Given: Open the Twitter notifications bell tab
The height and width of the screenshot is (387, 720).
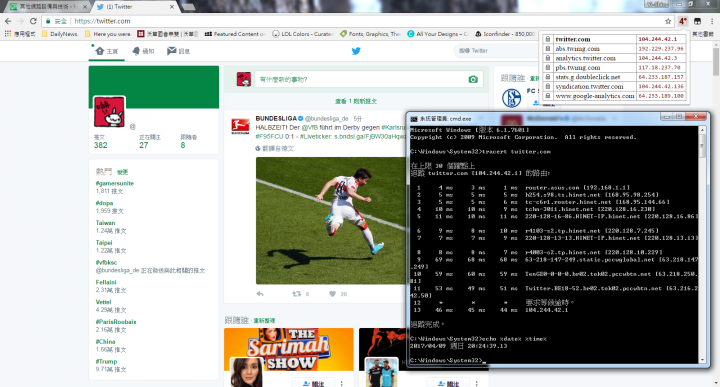Looking at the screenshot, I should [143, 51].
